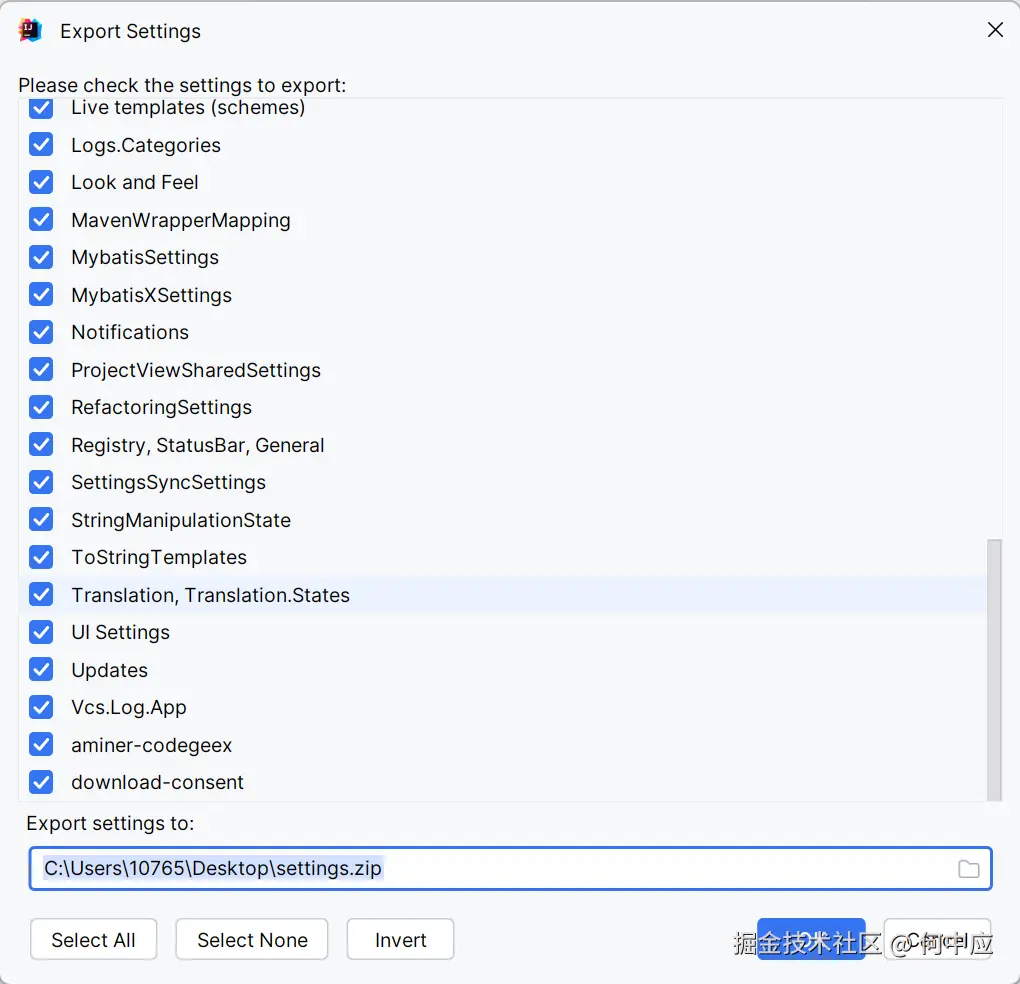Click the MybatisSettings row label
The width and height of the screenshot is (1020, 984).
(144, 258)
